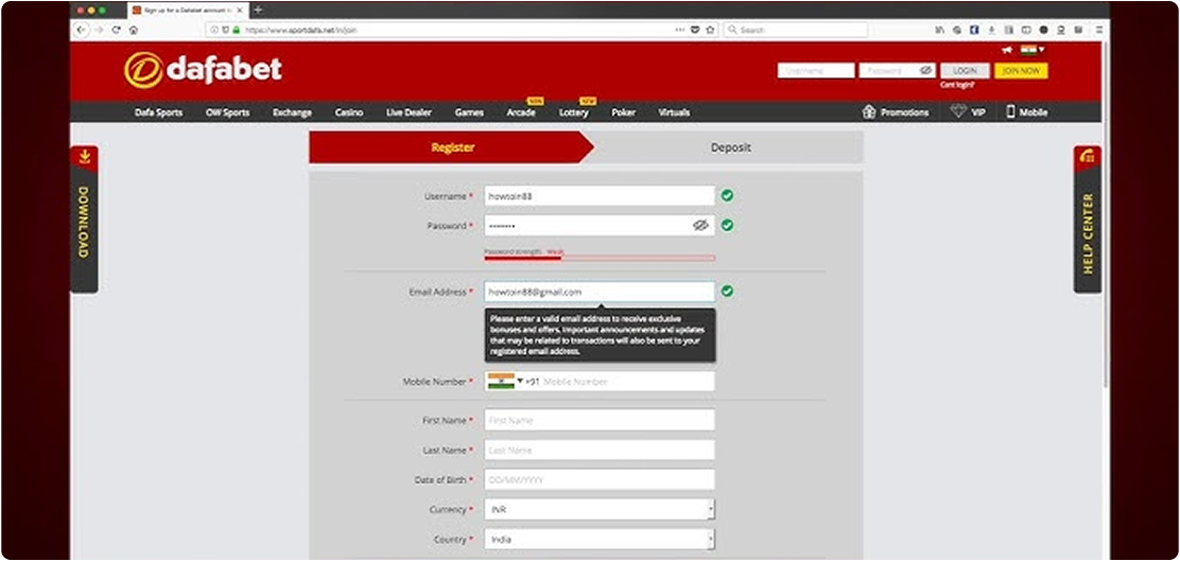The height and width of the screenshot is (561, 1180).
Task: Open the Casino menu item
Action: tap(349, 112)
